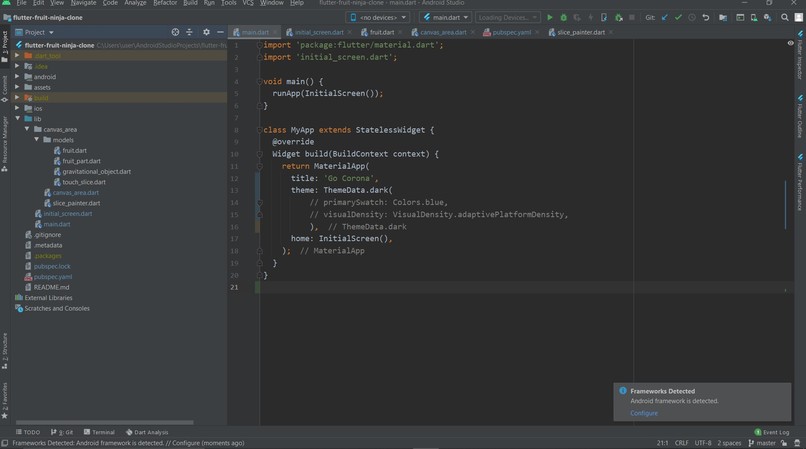Switch to the pubspec.yaml tab
The image size is (806, 449).
511,32
